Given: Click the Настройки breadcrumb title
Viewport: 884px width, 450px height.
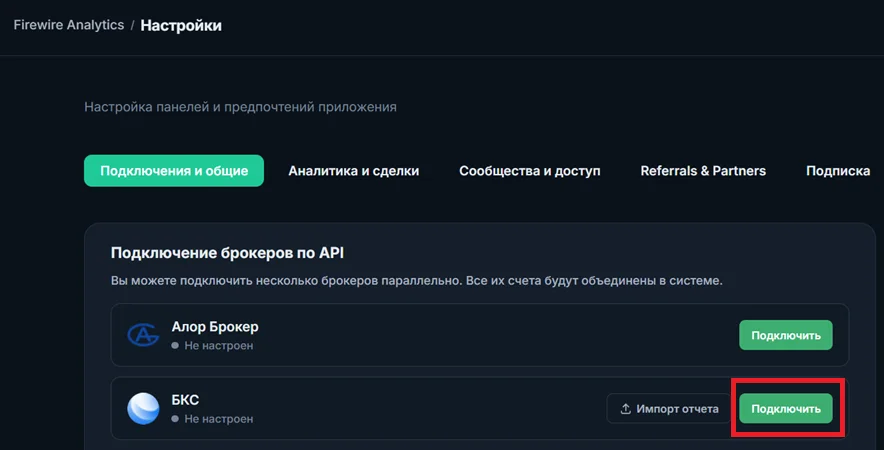Looking at the screenshot, I should point(181,25).
